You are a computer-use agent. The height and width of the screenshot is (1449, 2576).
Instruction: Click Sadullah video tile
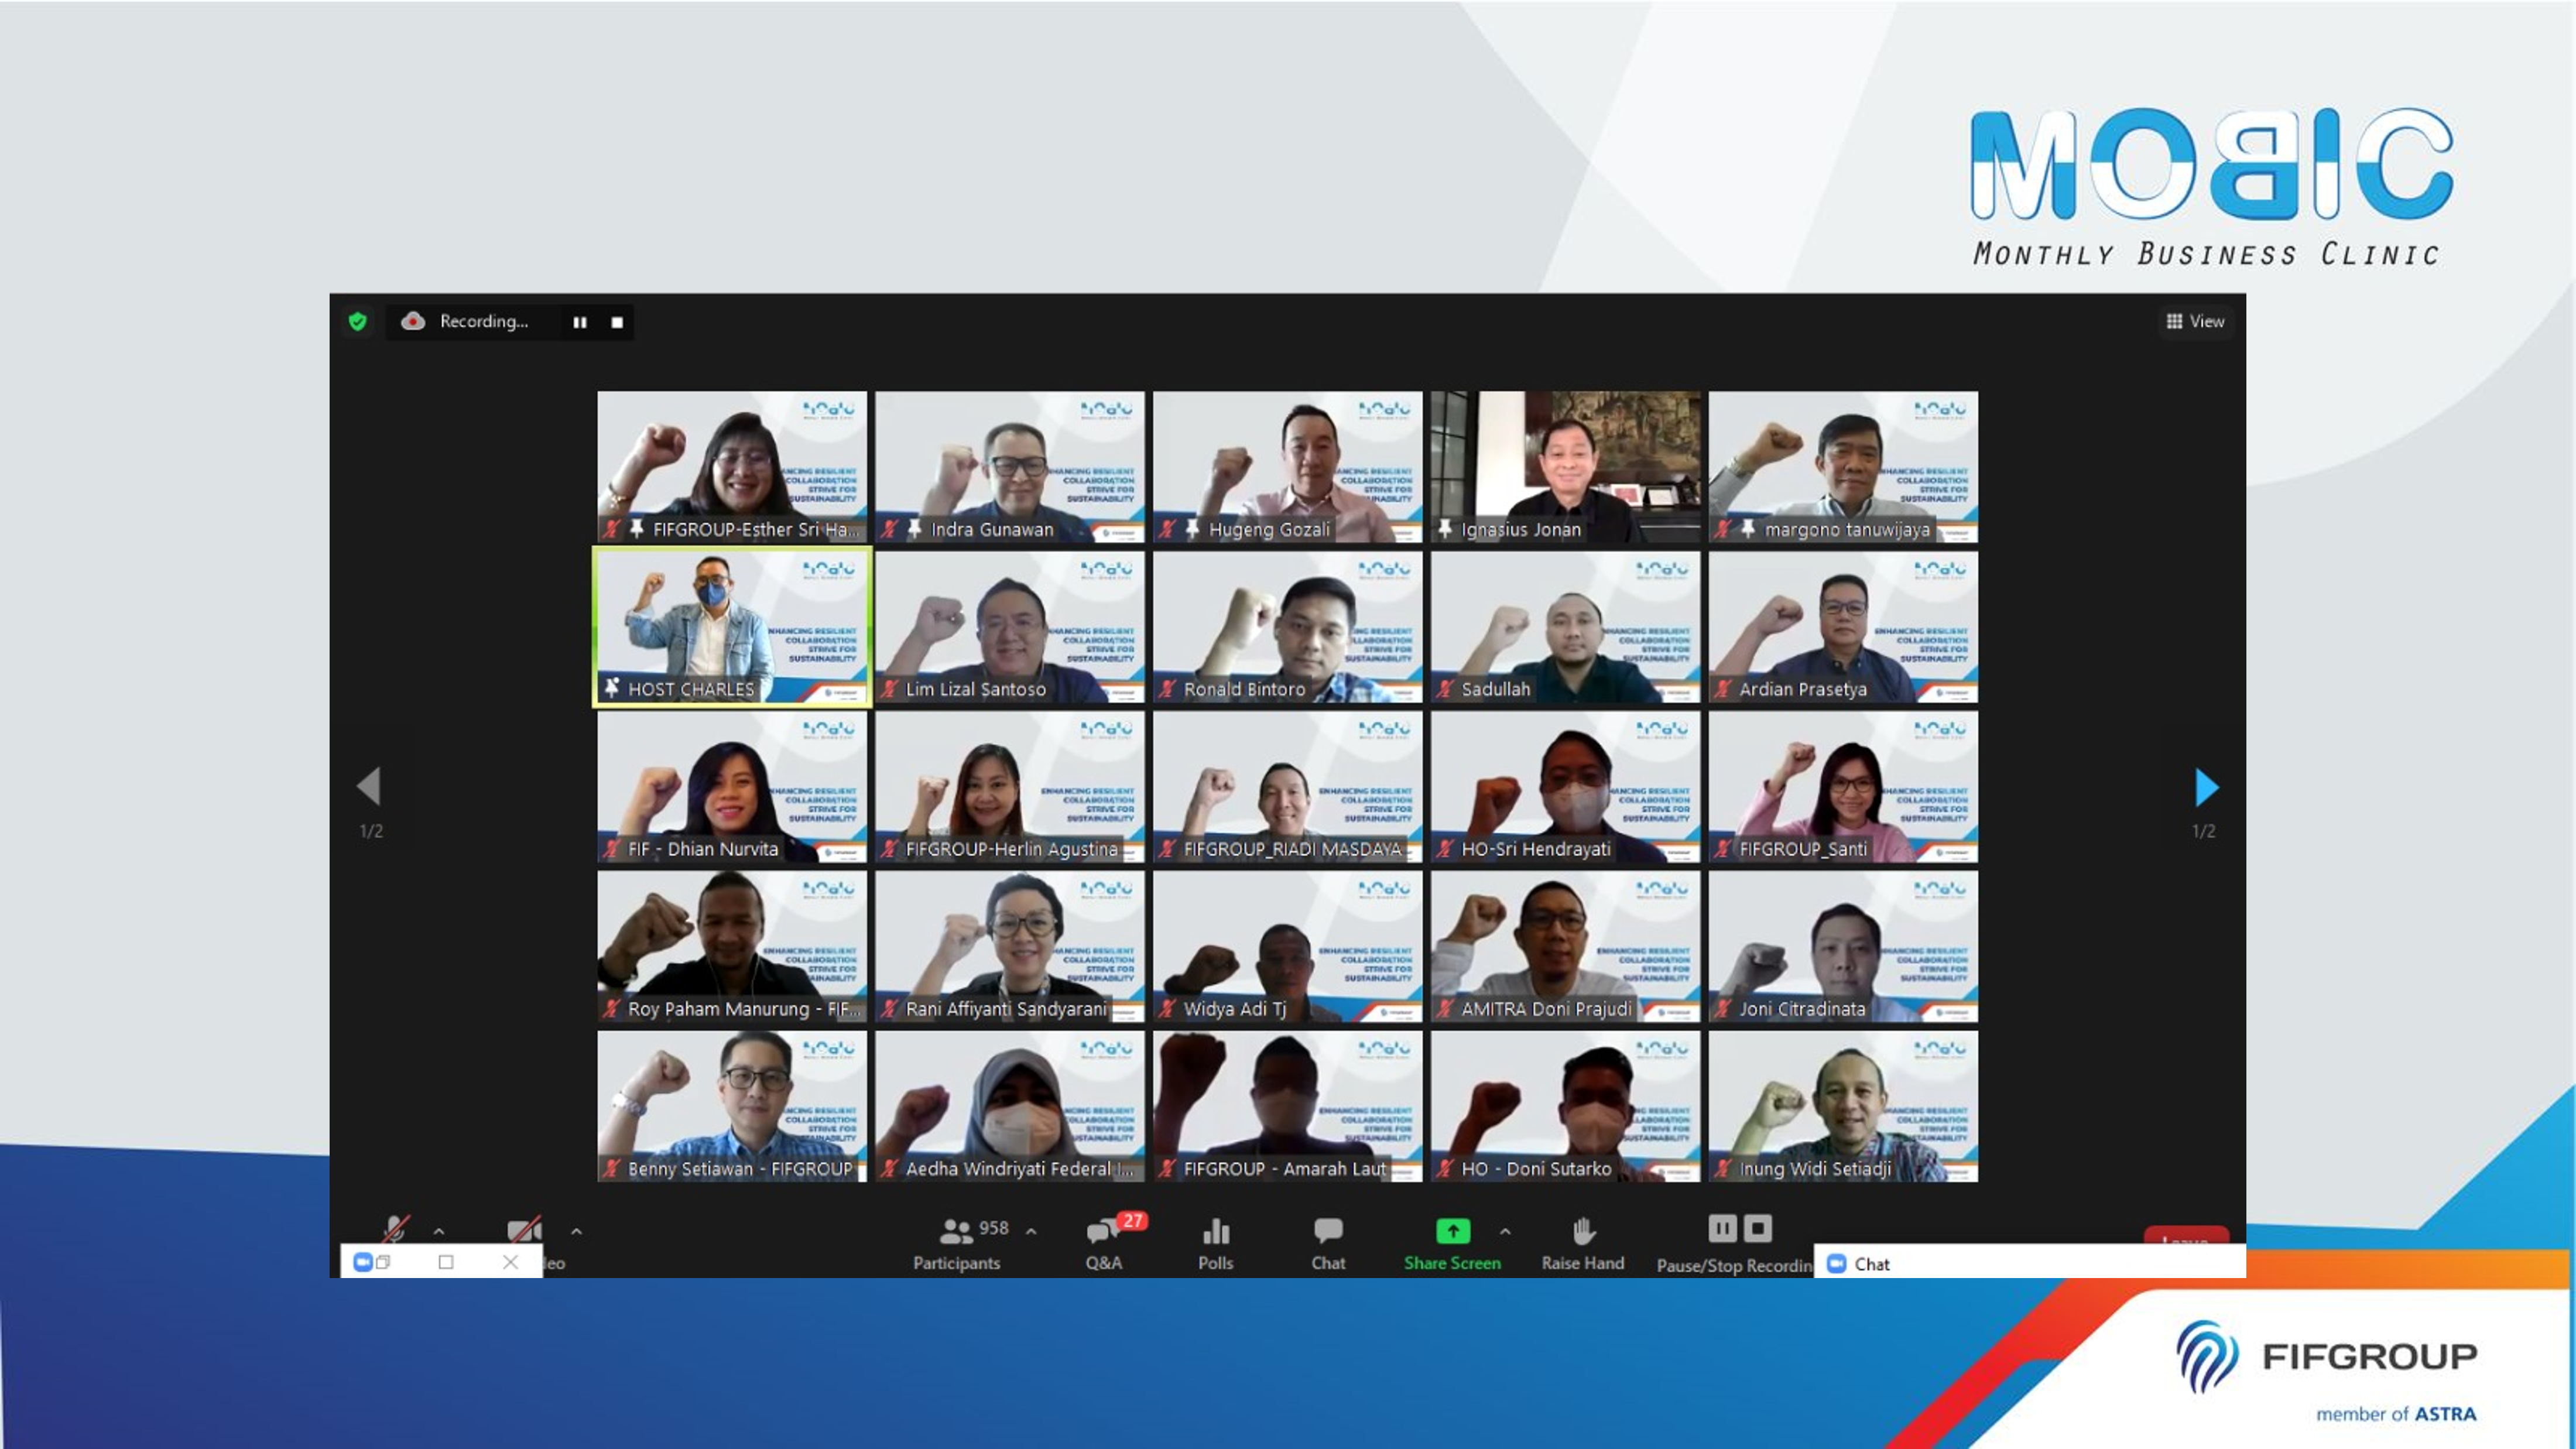(1565, 627)
